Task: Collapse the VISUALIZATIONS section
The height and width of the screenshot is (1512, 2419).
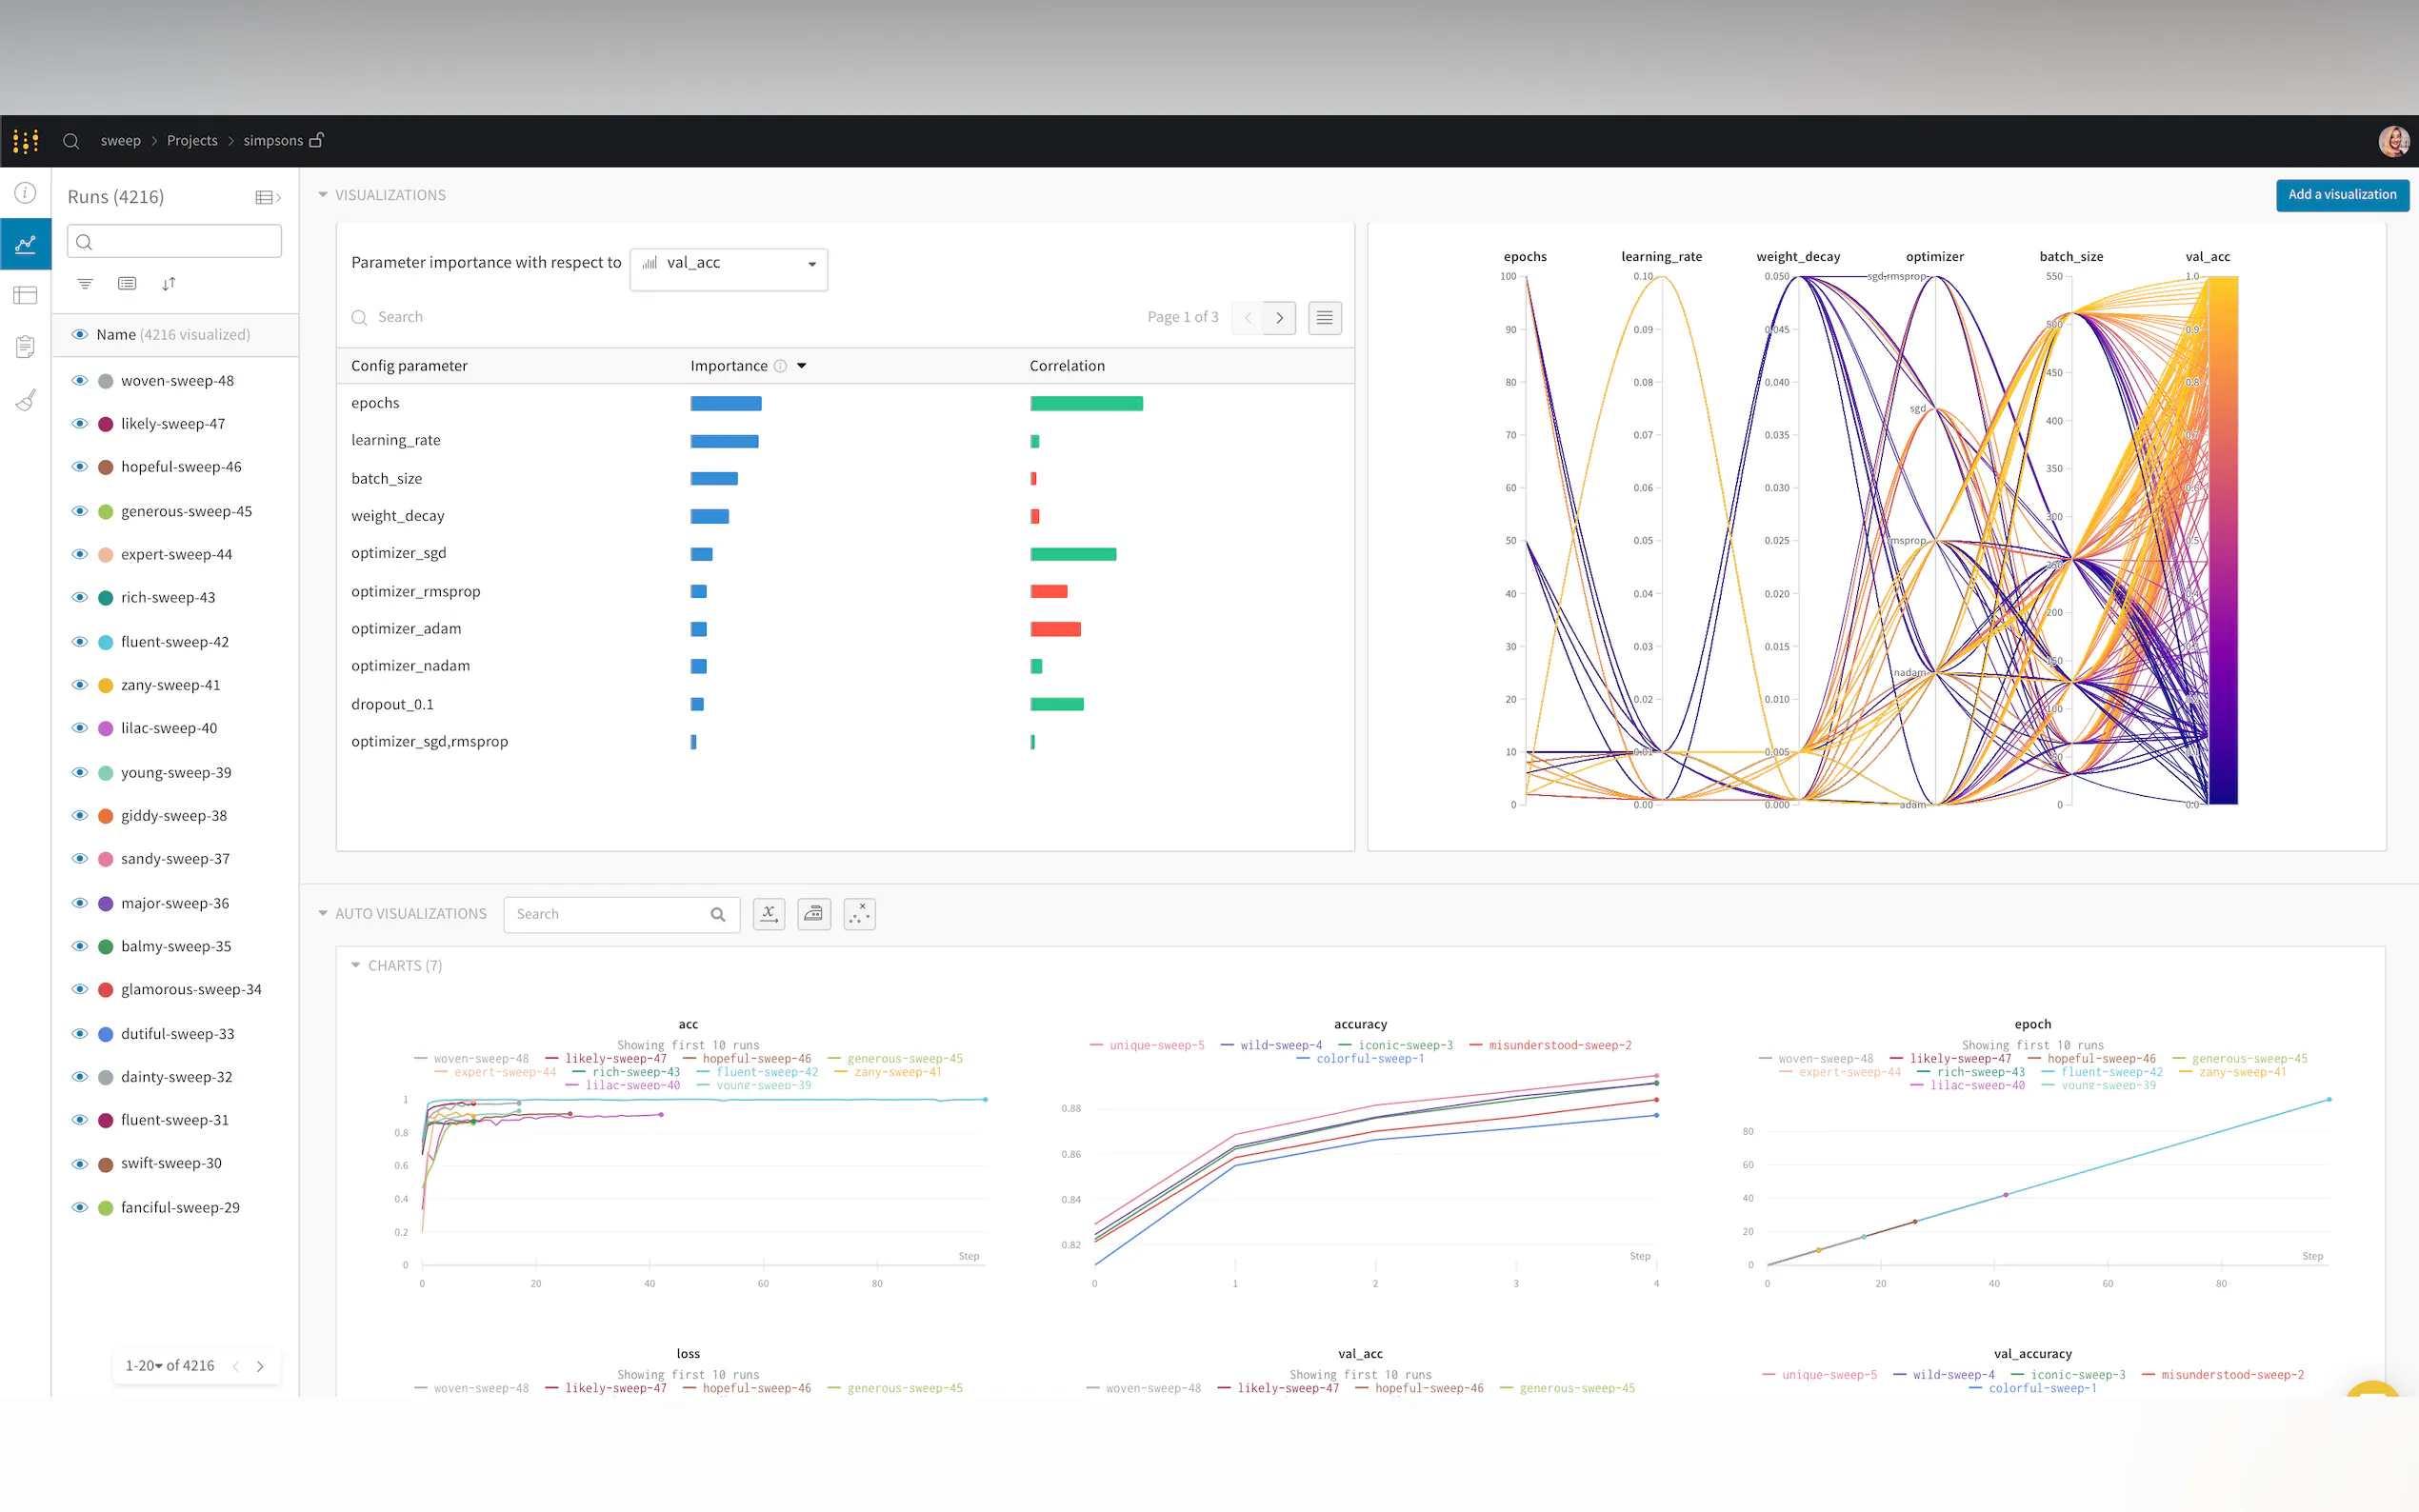Action: pyautogui.click(x=323, y=195)
